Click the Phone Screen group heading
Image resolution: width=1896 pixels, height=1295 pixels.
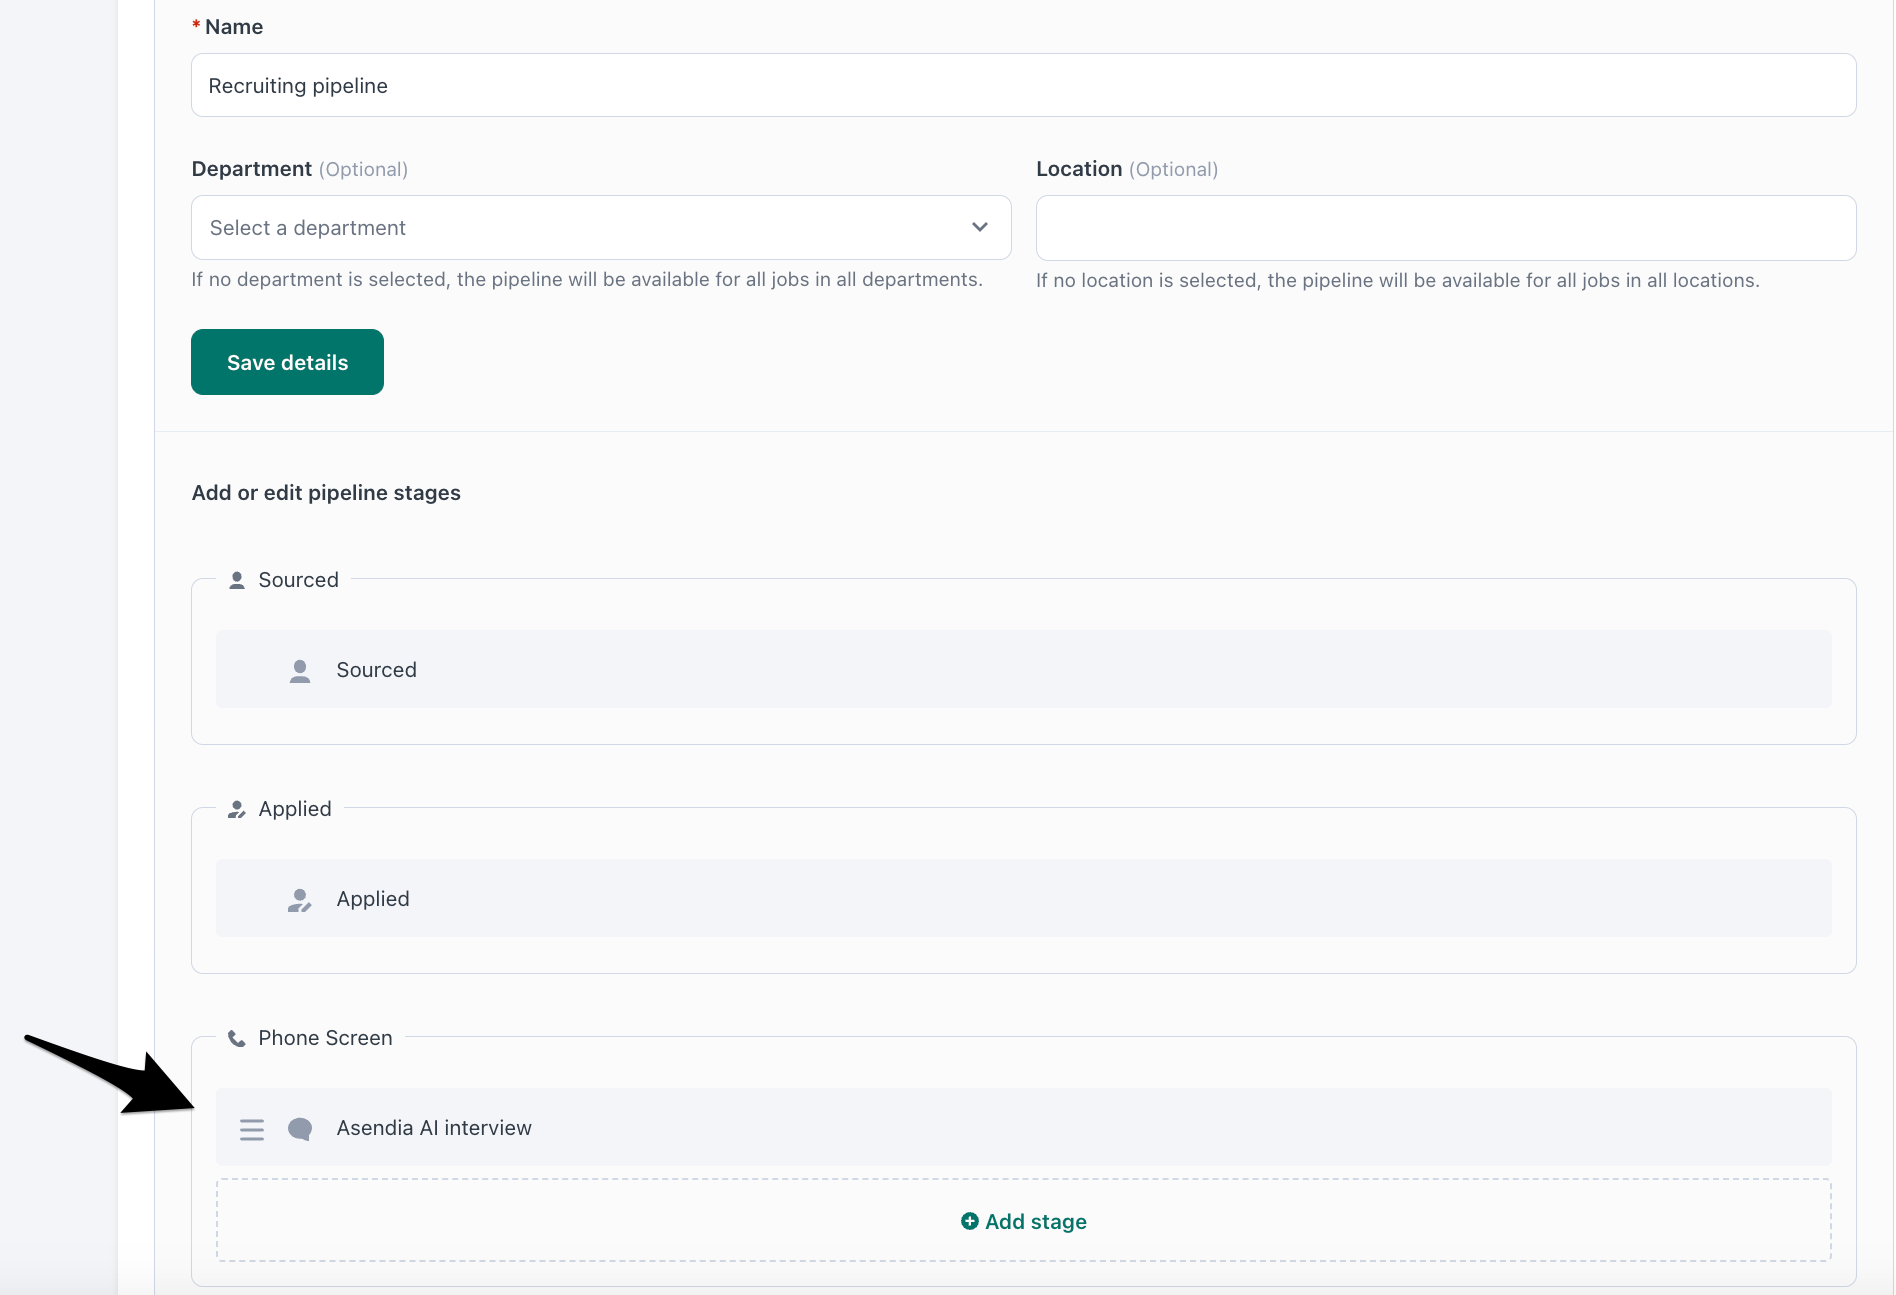(x=325, y=1038)
